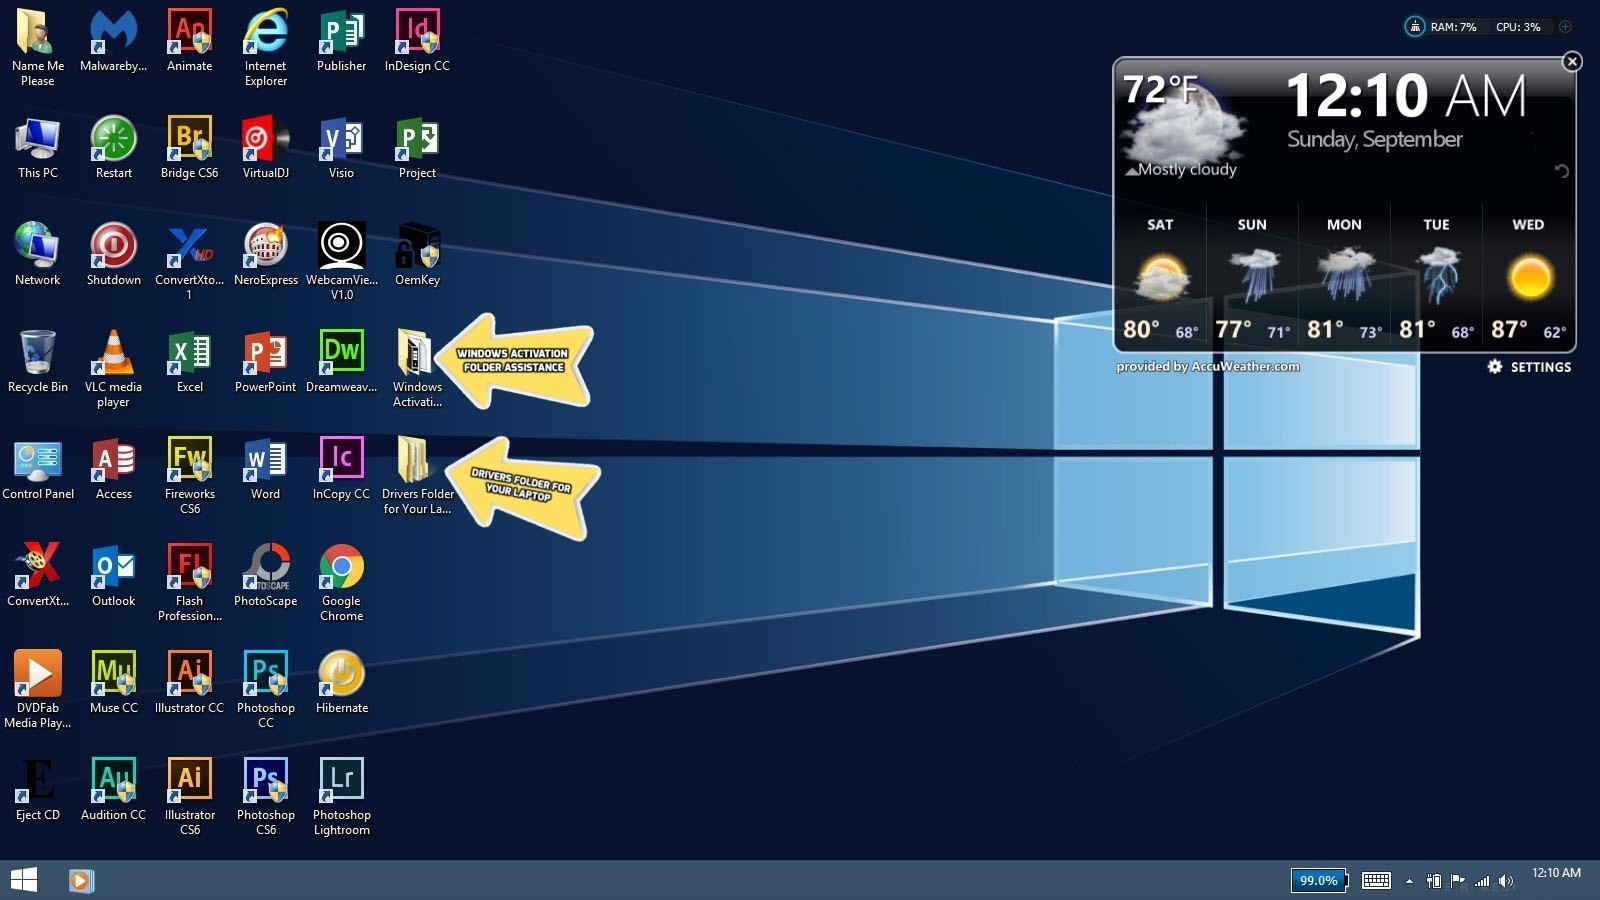Select the SAT forecast tile
The image size is (1600, 900).
point(1160,280)
